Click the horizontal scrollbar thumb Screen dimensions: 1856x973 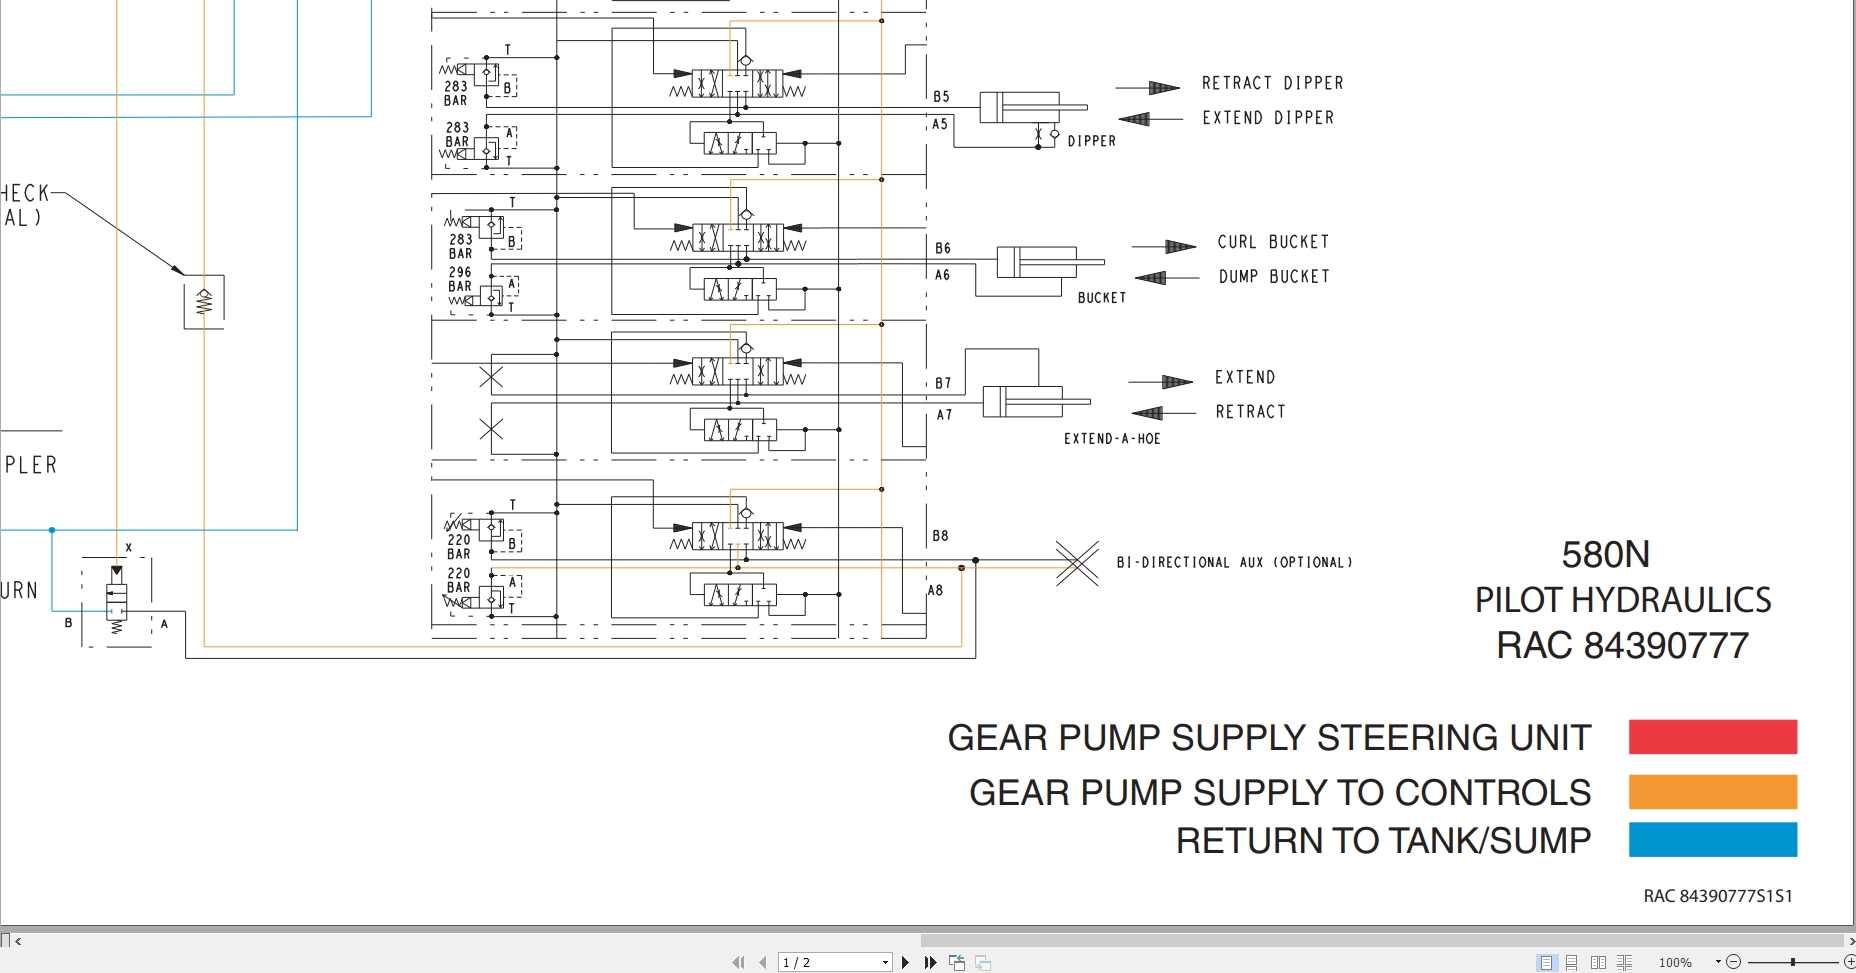(x=1380, y=941)
